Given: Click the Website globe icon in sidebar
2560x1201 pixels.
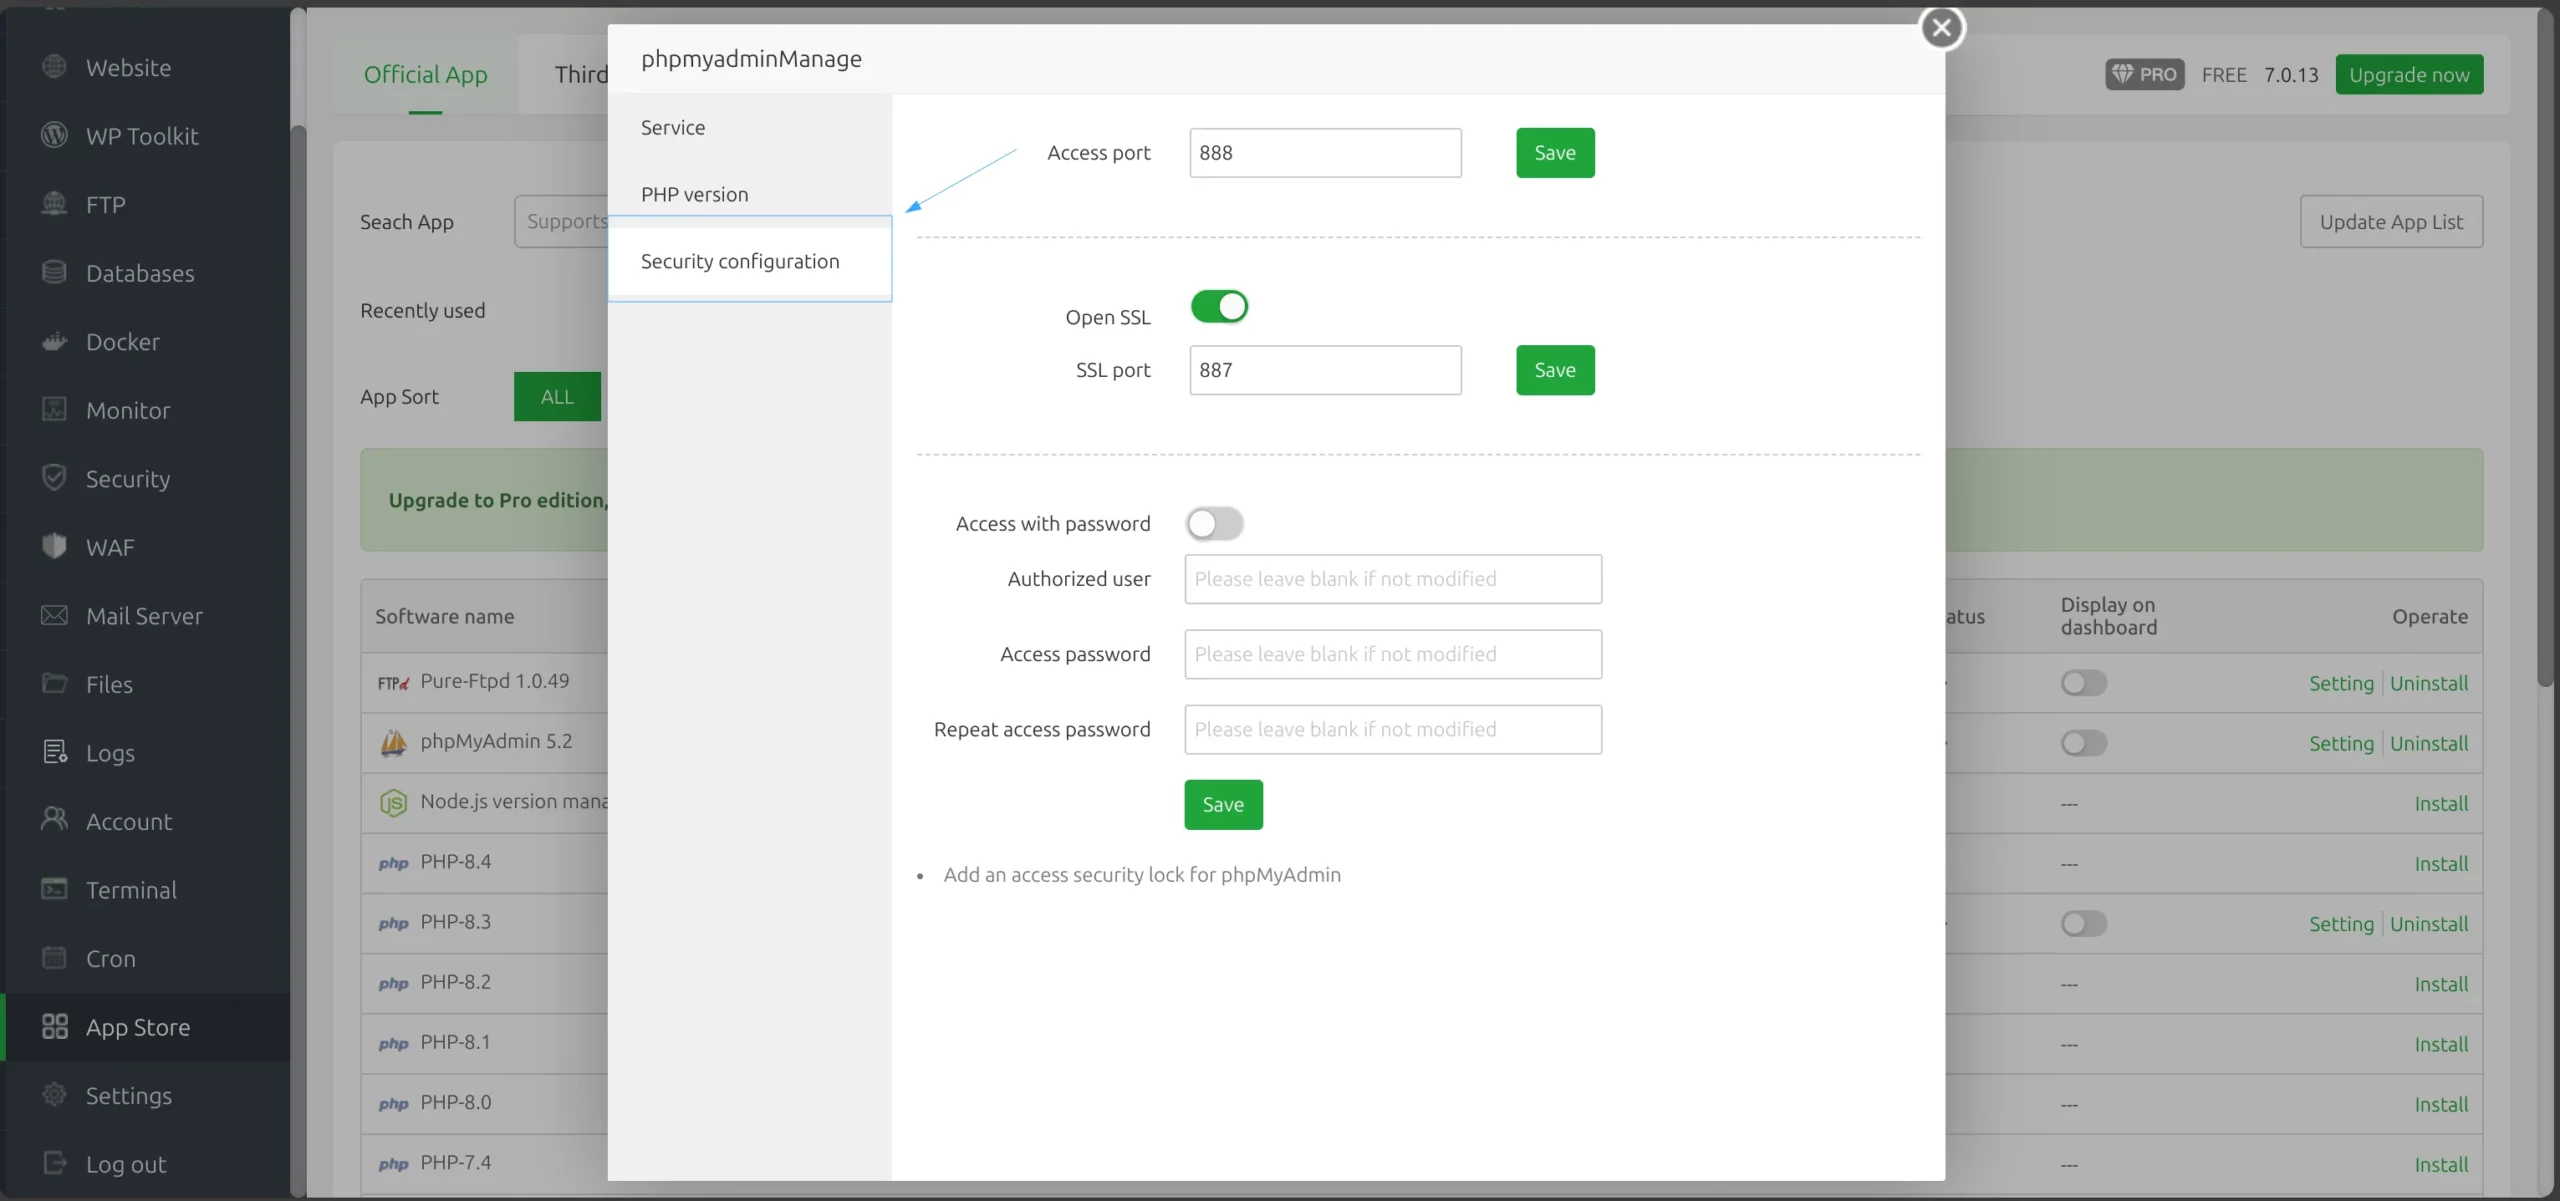Looking at the screenshot, I should (x=55, y=67).
